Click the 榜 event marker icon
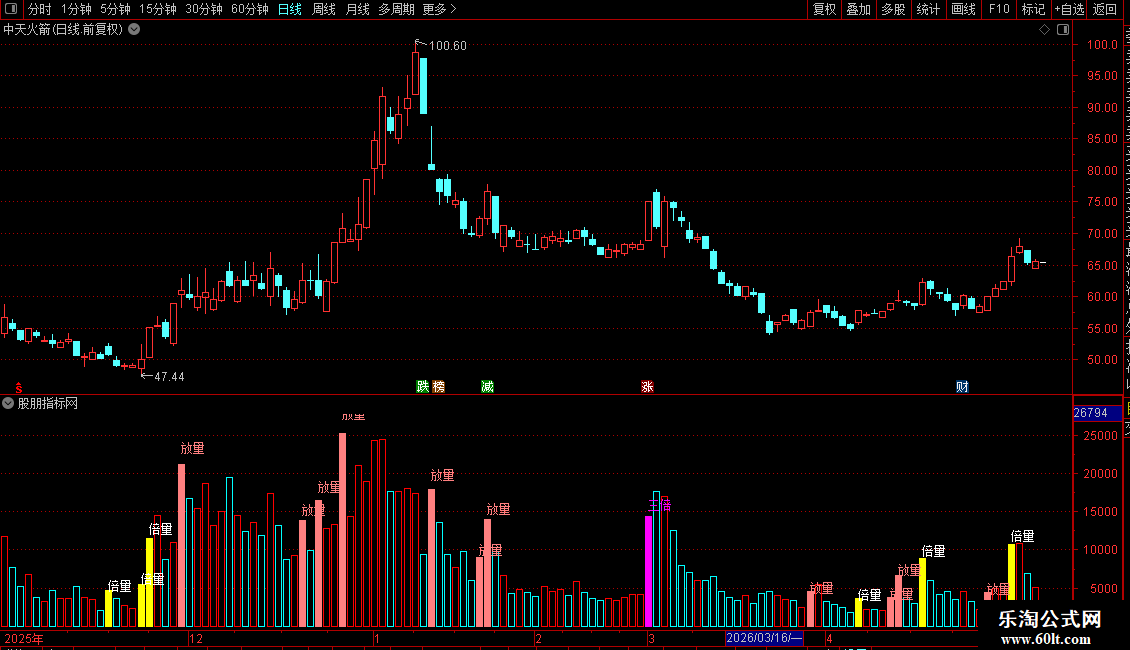1130x650 pixels. click(438, 387)
